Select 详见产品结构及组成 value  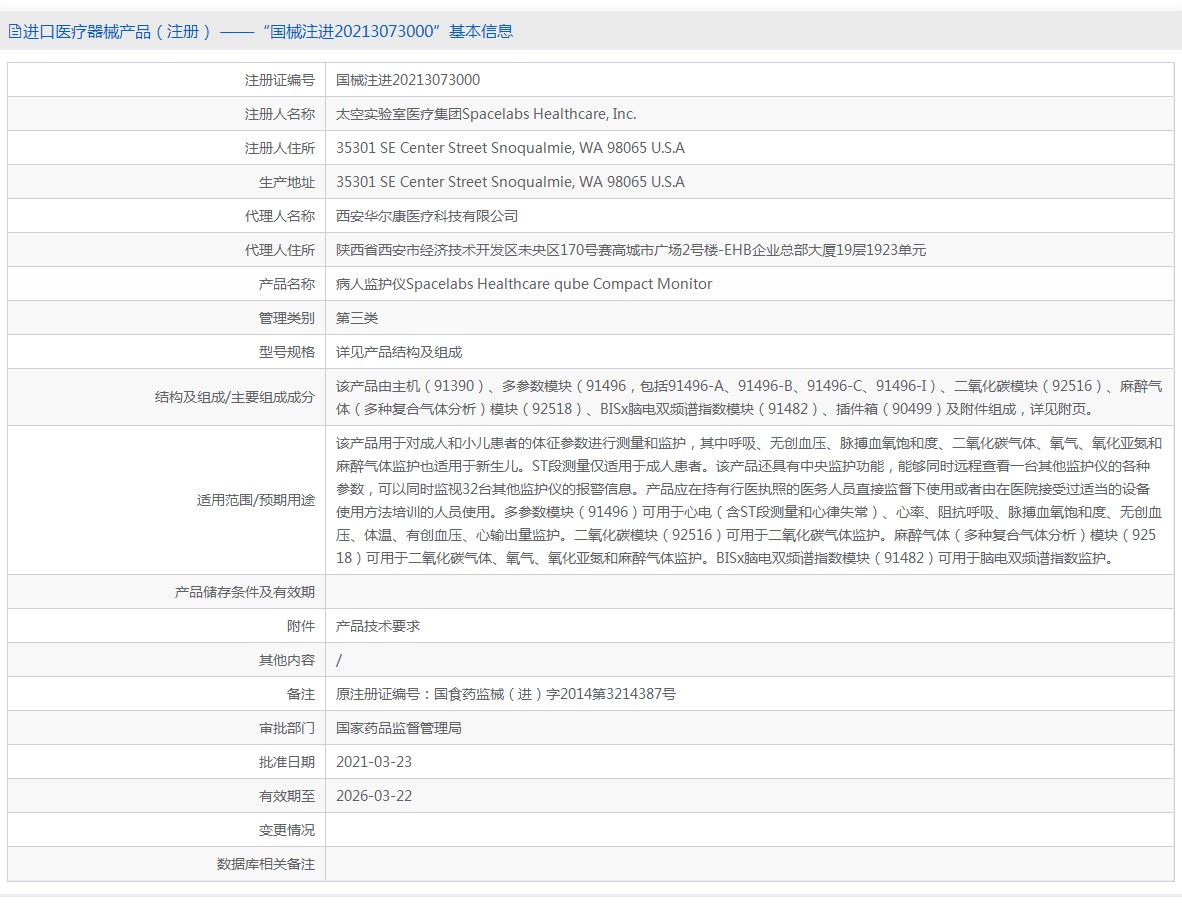click(x=399, y=351)
